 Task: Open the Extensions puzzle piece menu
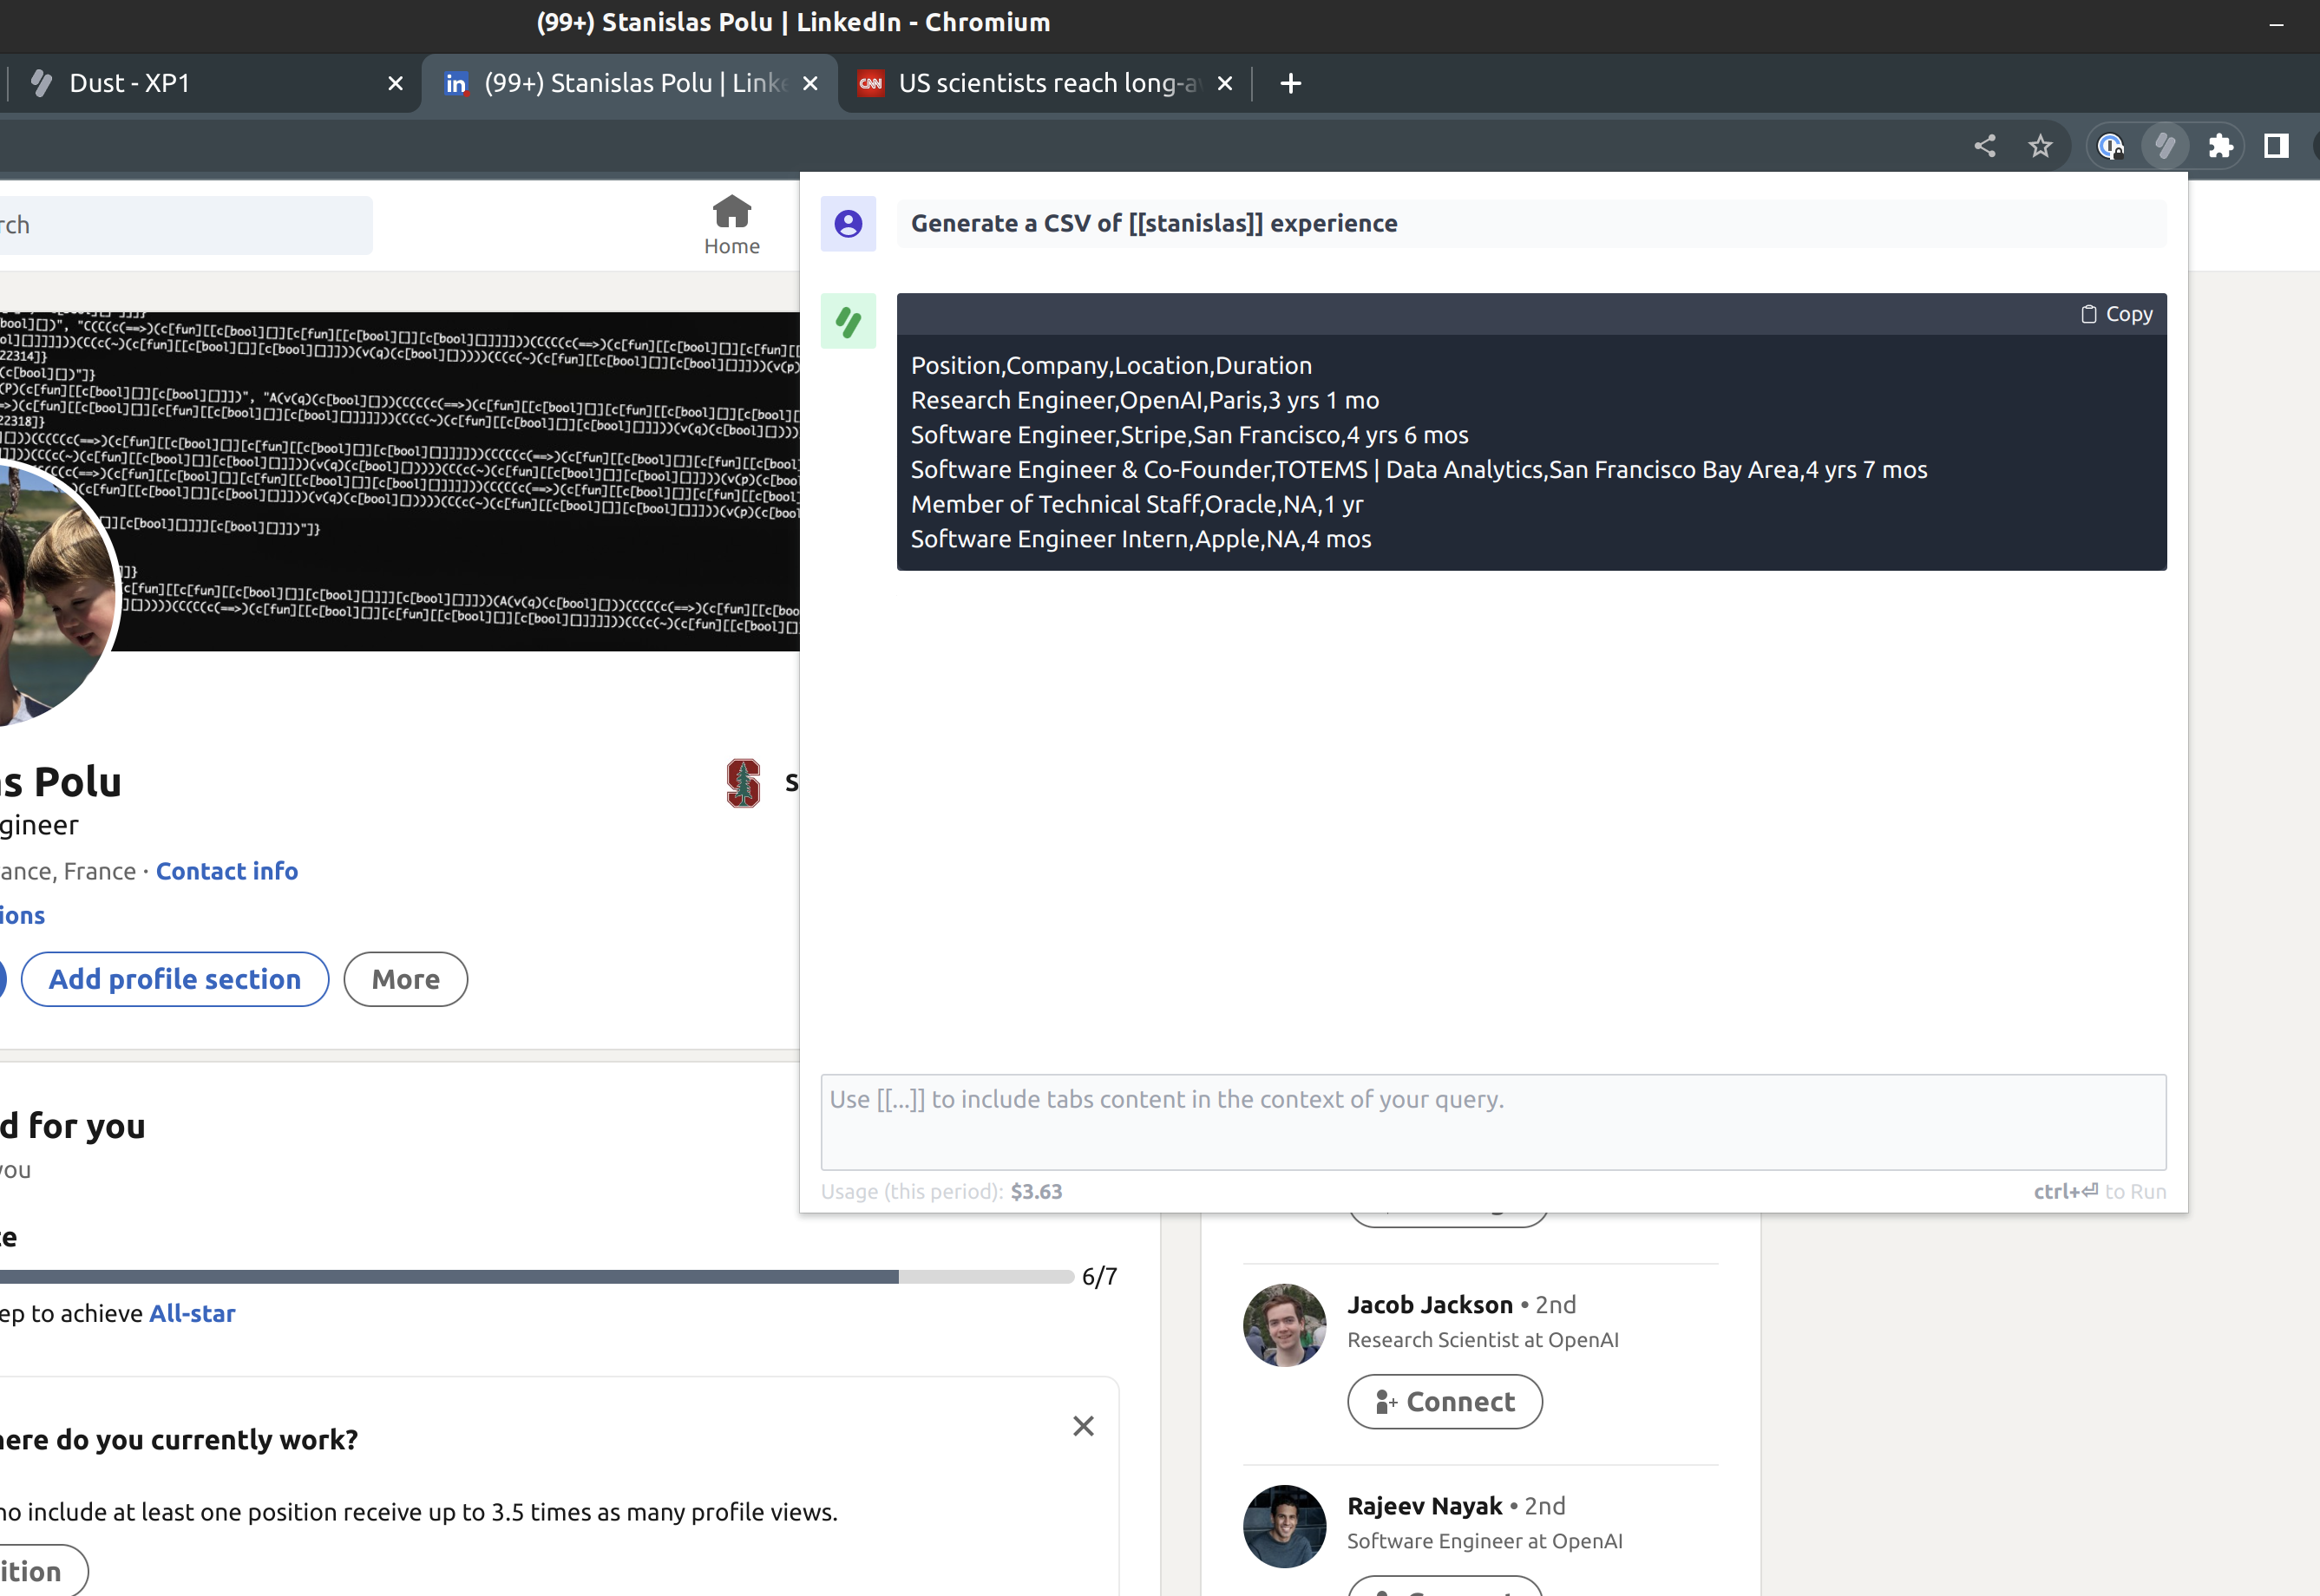click(x=2220, y=146)
